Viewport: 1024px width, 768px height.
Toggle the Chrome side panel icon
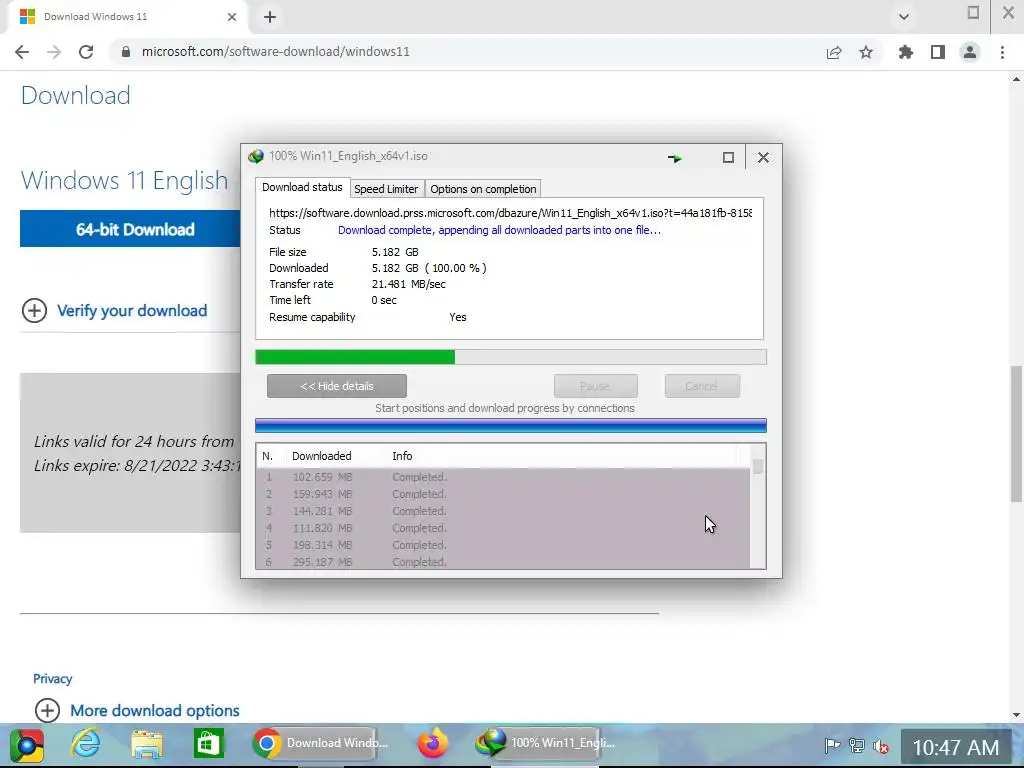tap(938, 52)
